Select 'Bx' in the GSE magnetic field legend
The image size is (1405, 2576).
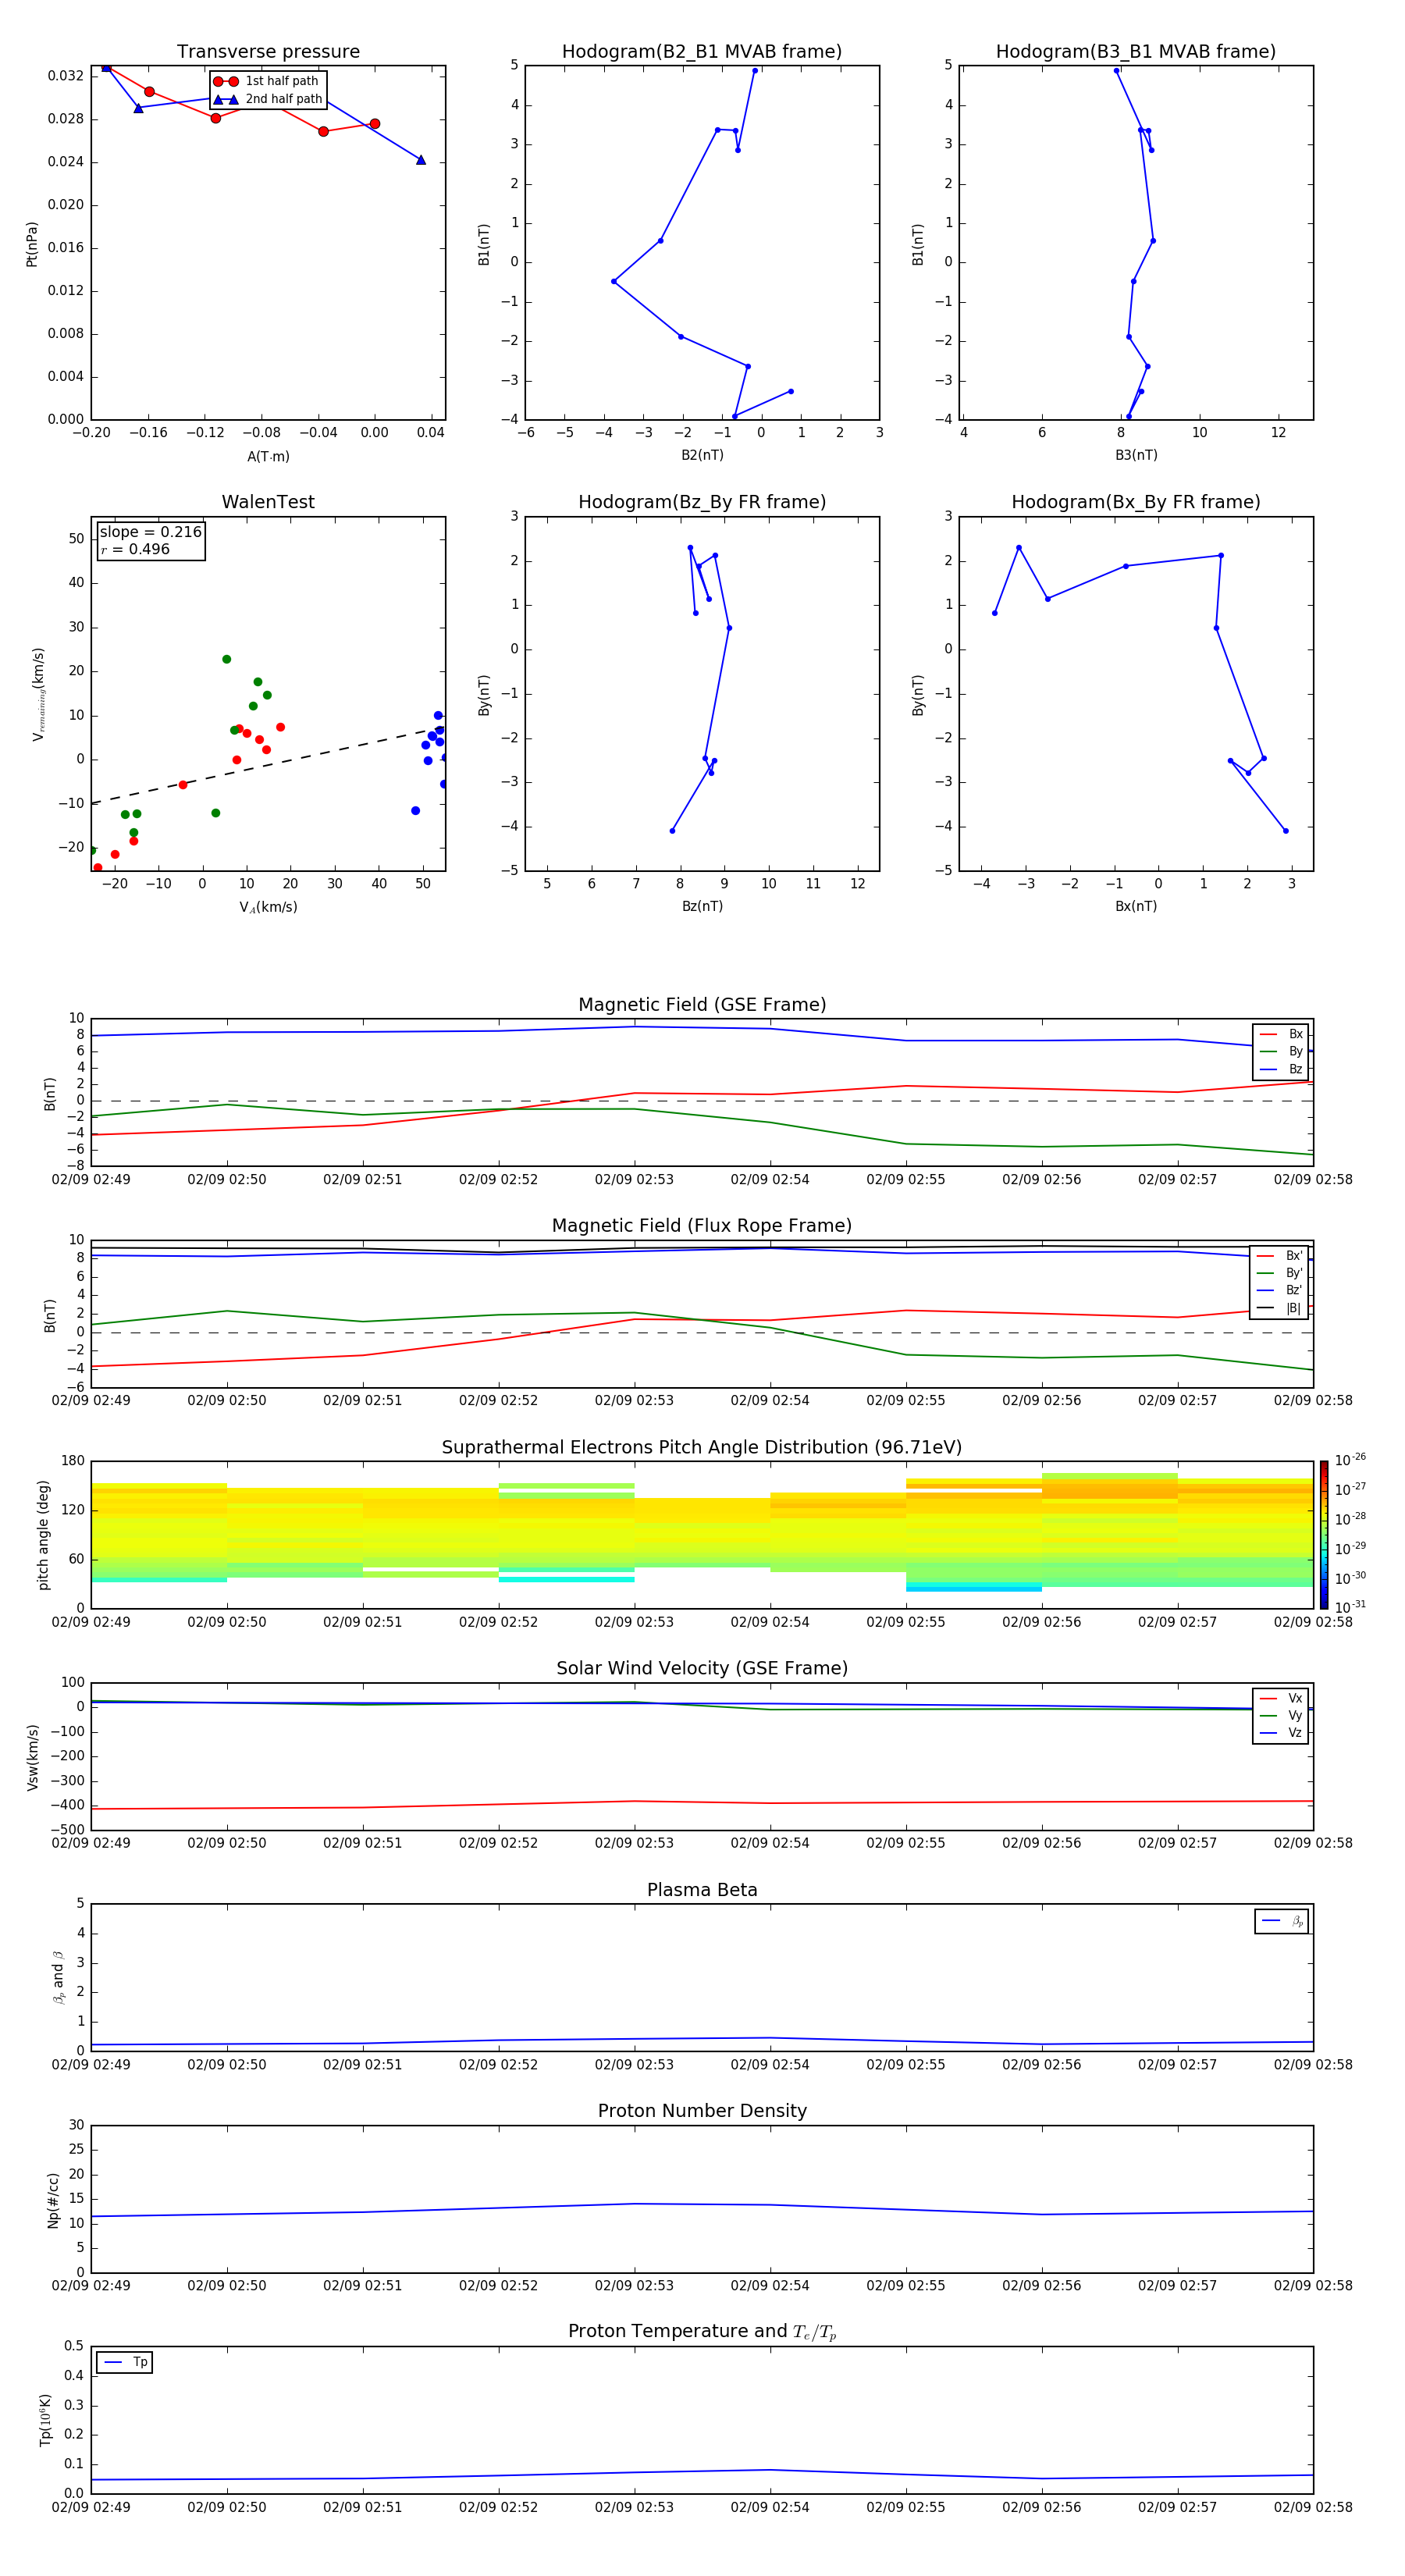pyautogui.click(x=1281, y=1034)
